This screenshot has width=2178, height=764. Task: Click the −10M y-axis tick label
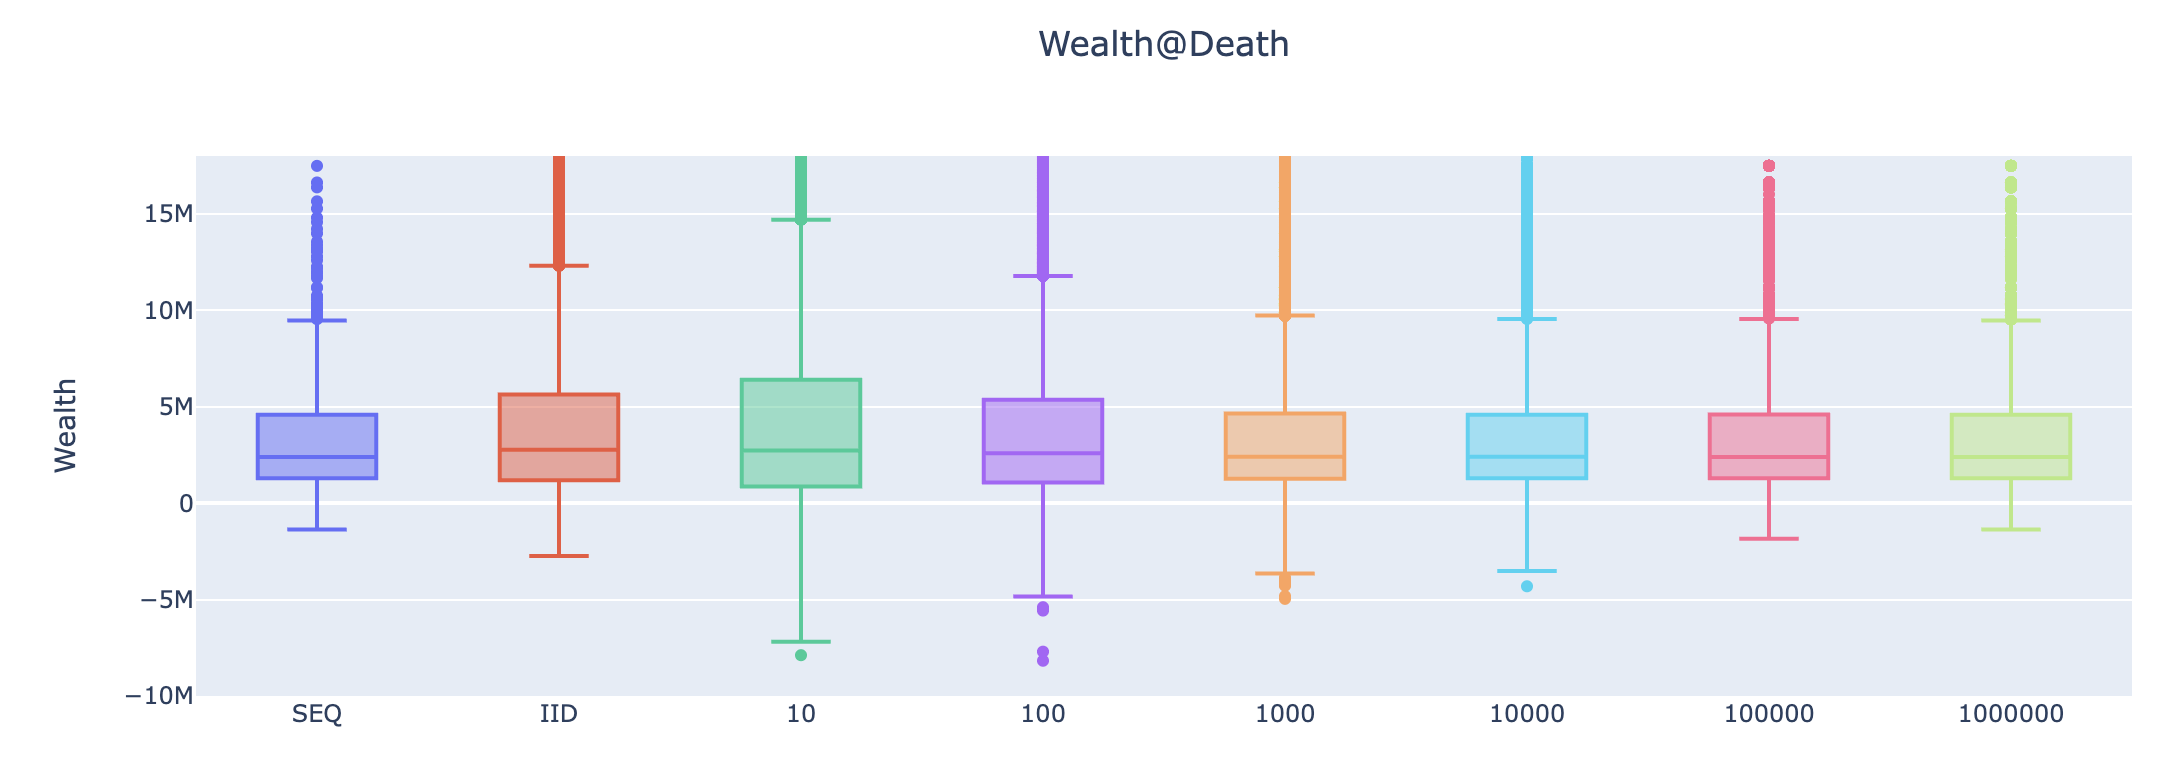pyautogui.click(x=152, y=696)
